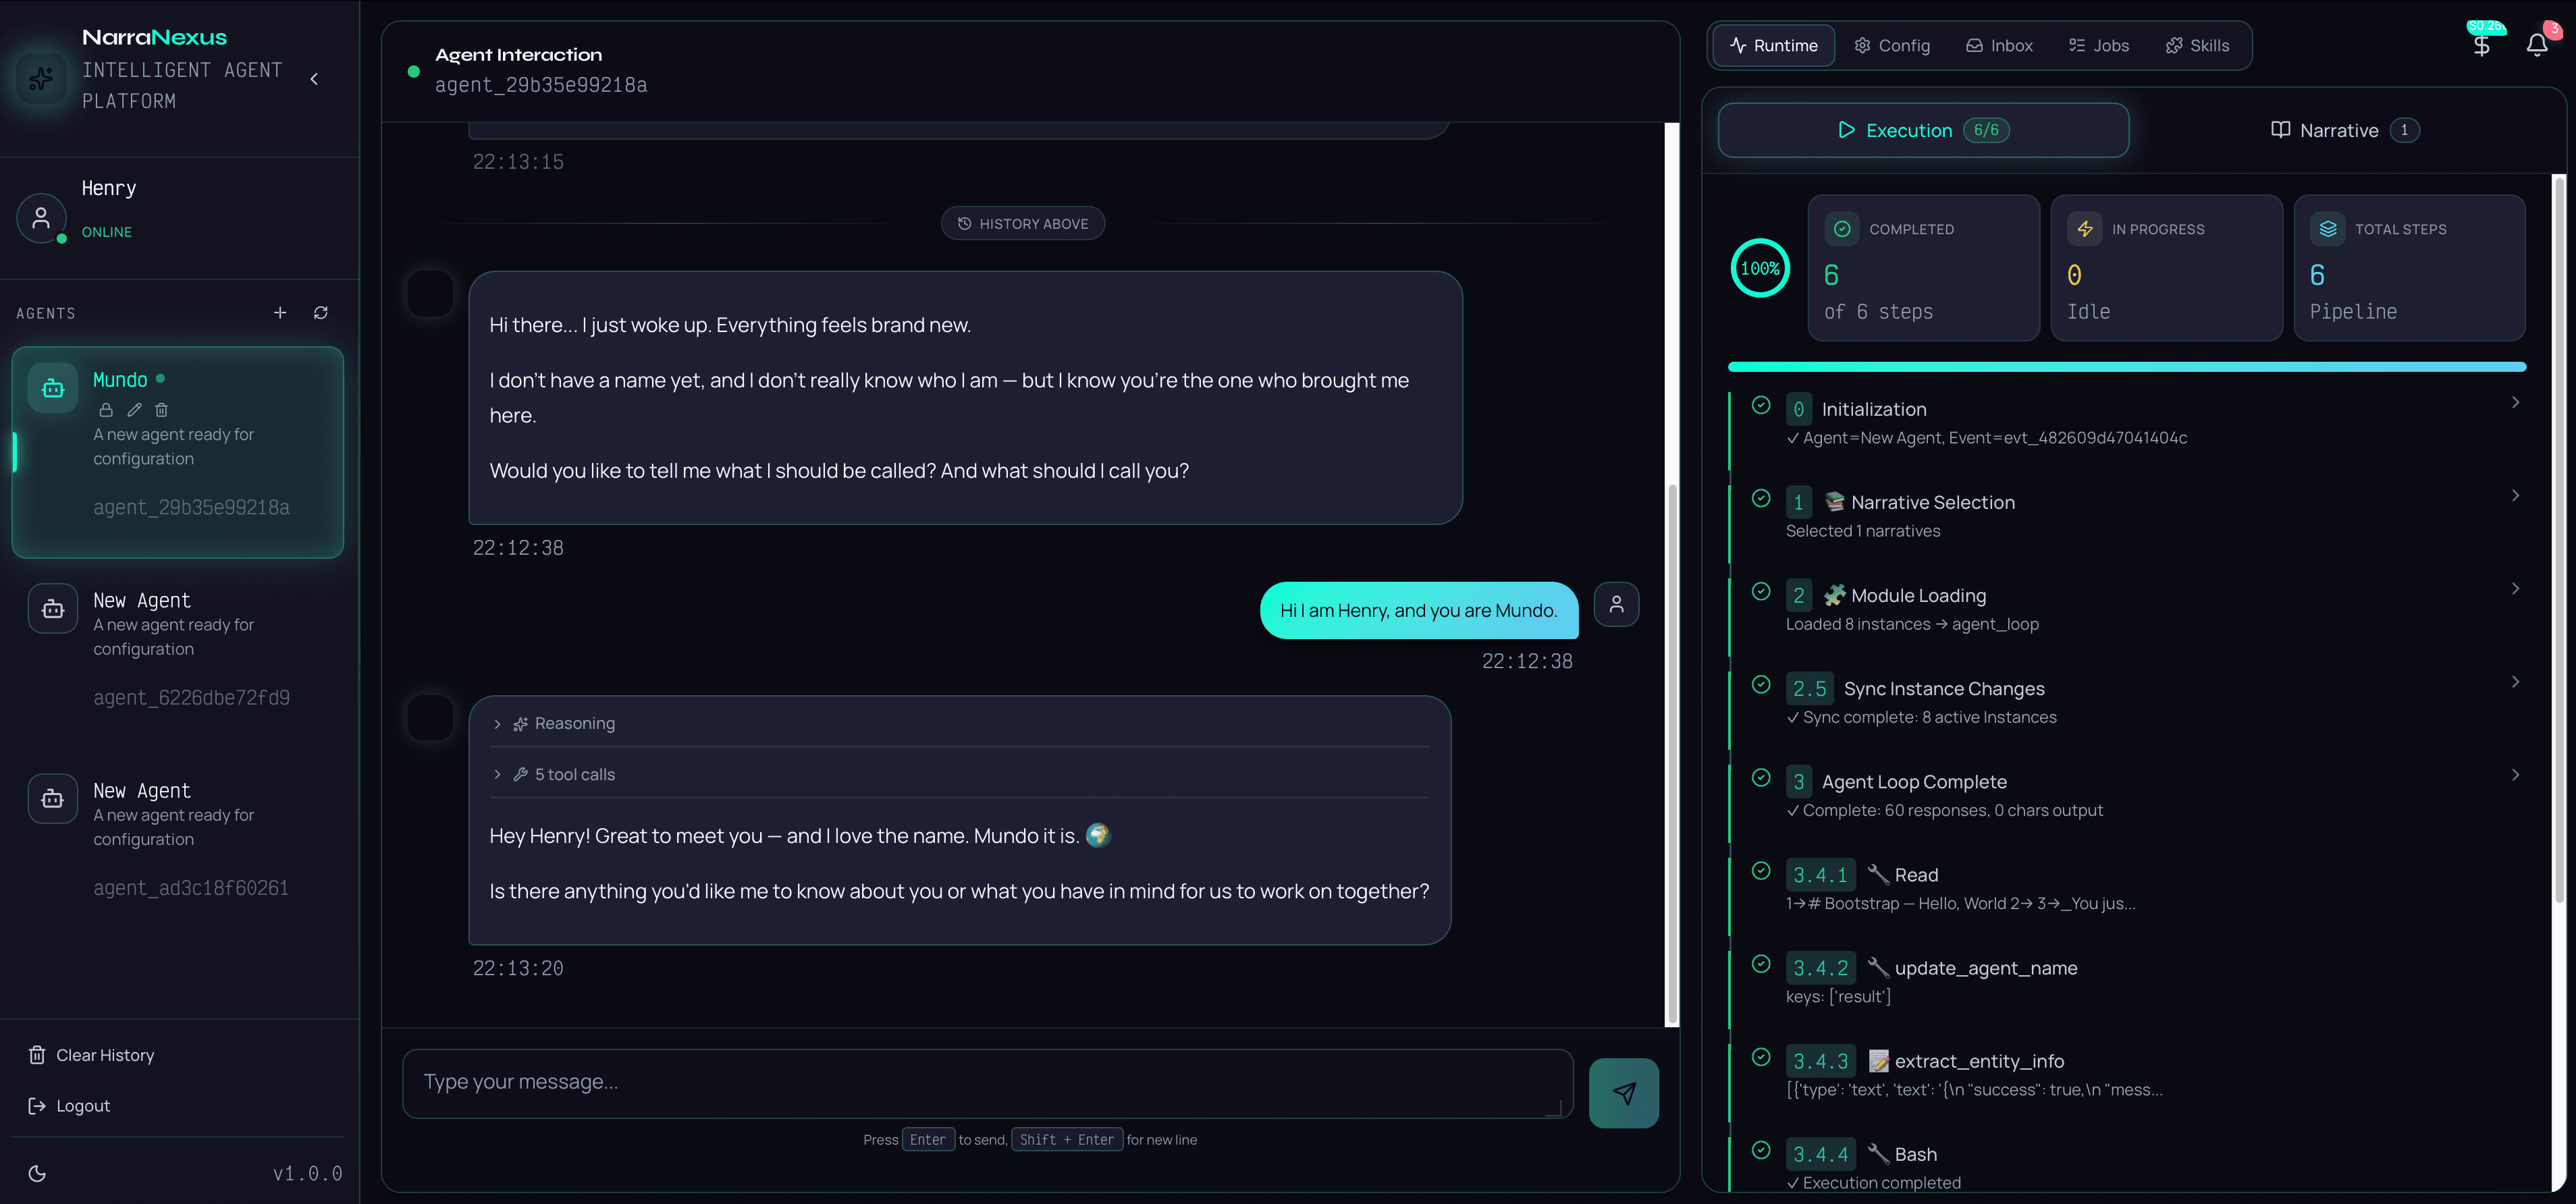Open notifications via the bell icon
Screen dimensions: 2576x1204
pyautogui.click(x=2537, y=44)
